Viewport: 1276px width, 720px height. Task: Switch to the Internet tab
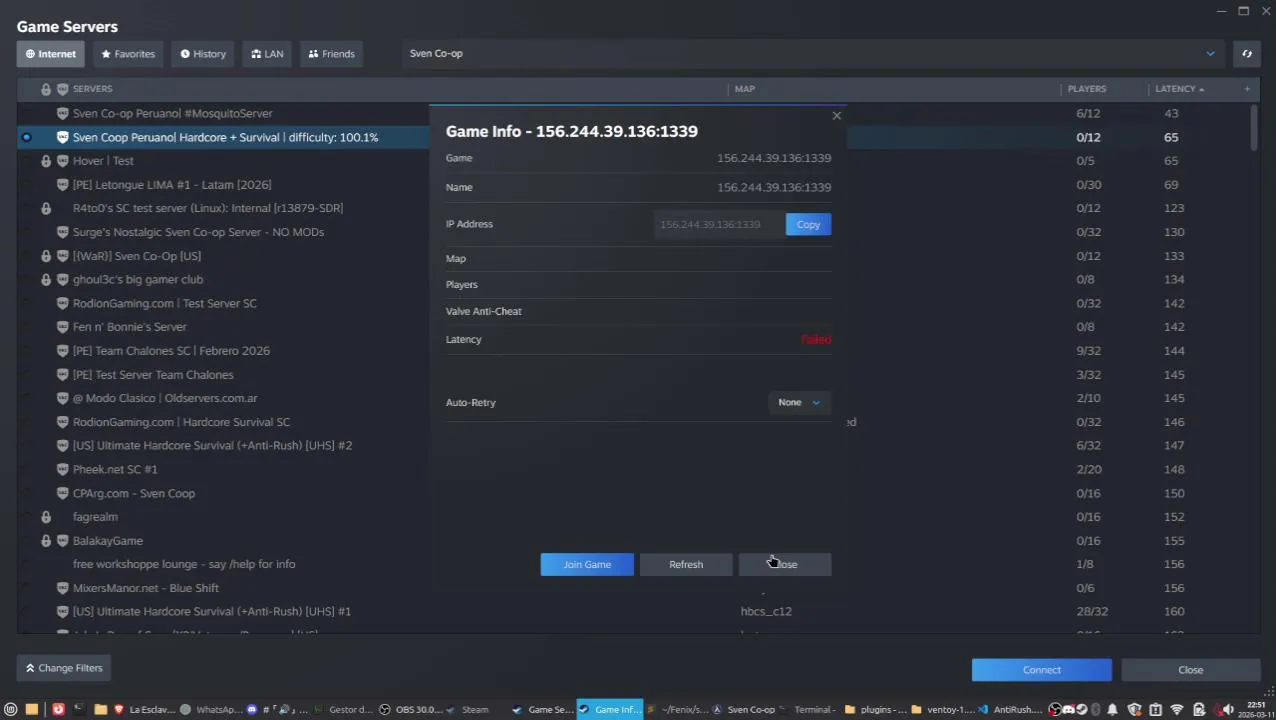tap(50, 54)
